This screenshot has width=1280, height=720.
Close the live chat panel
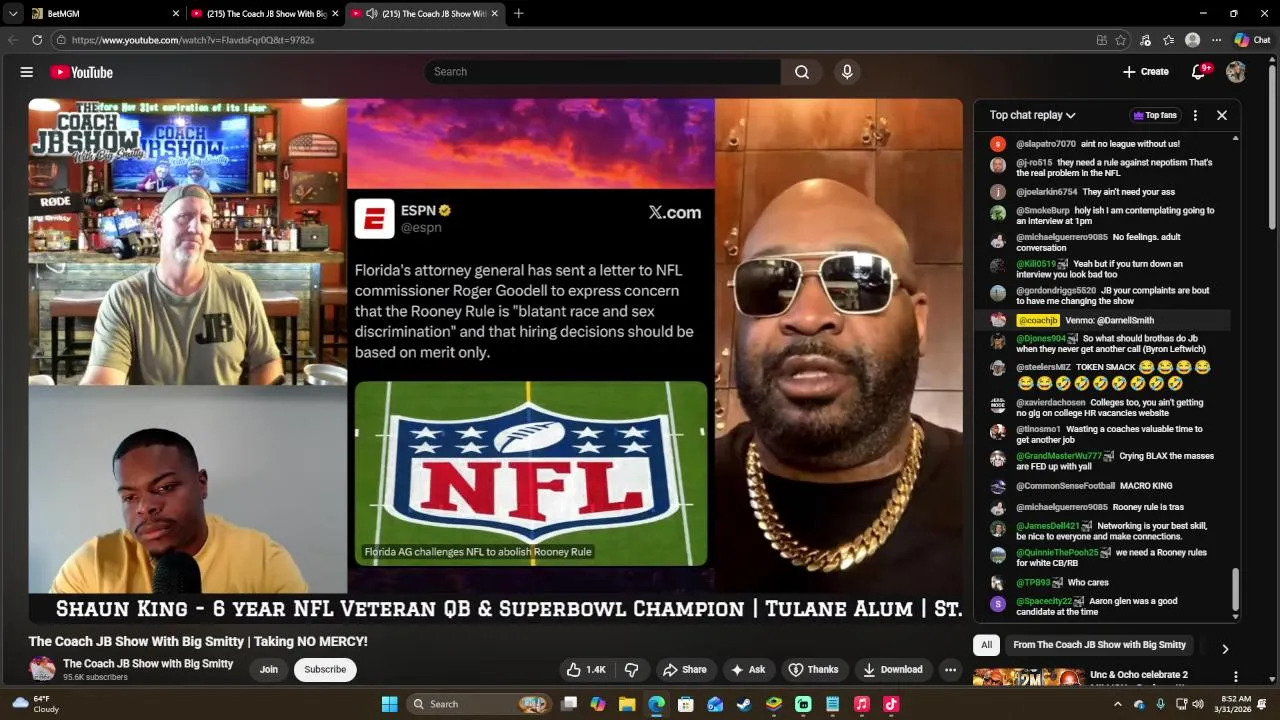[x=1222, y=115]
